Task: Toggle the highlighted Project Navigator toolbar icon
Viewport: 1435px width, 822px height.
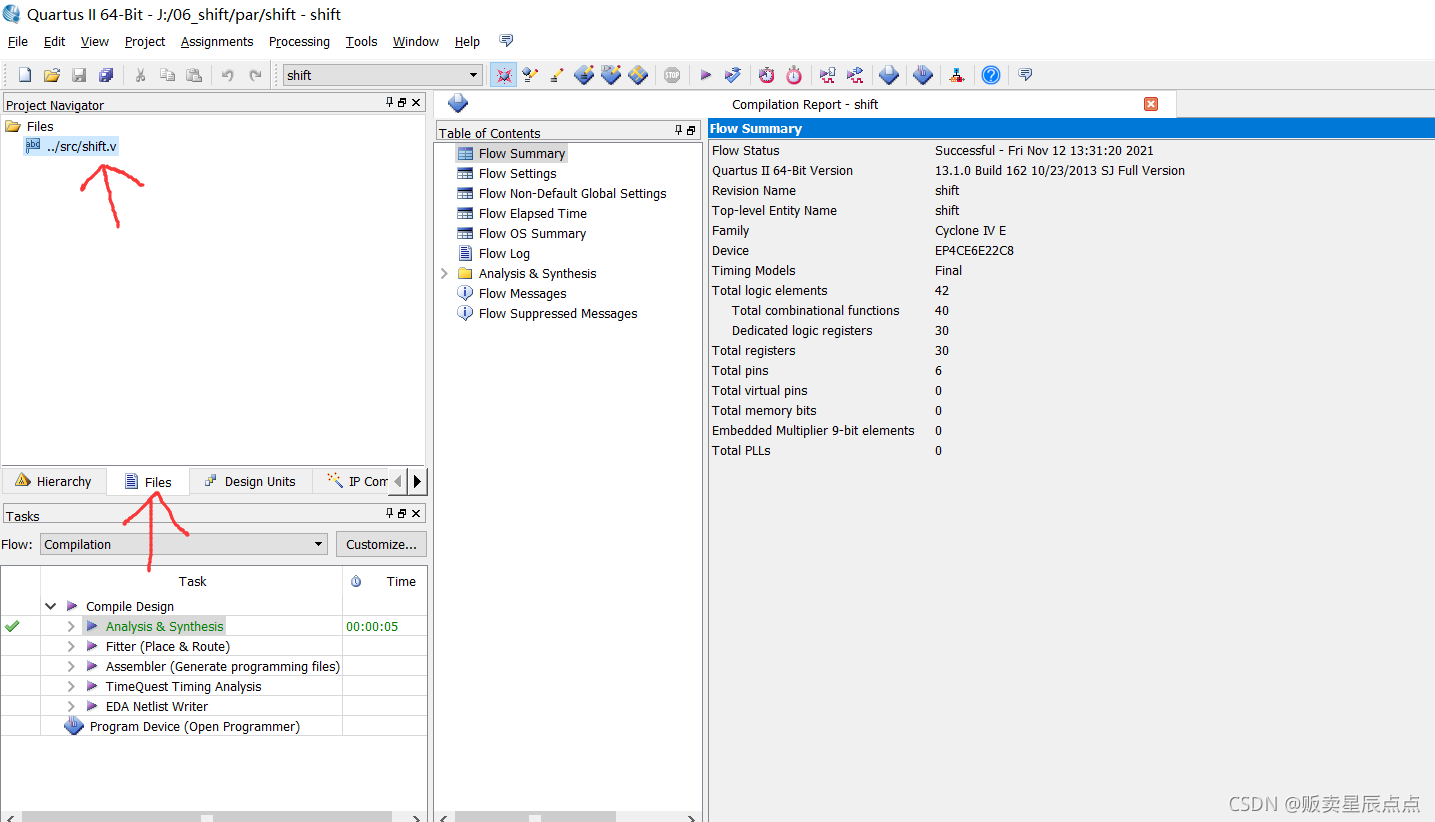Action: coord(503,75)
